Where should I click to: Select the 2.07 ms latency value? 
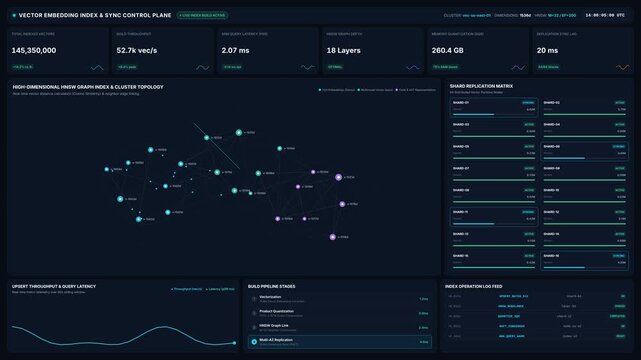235,51
